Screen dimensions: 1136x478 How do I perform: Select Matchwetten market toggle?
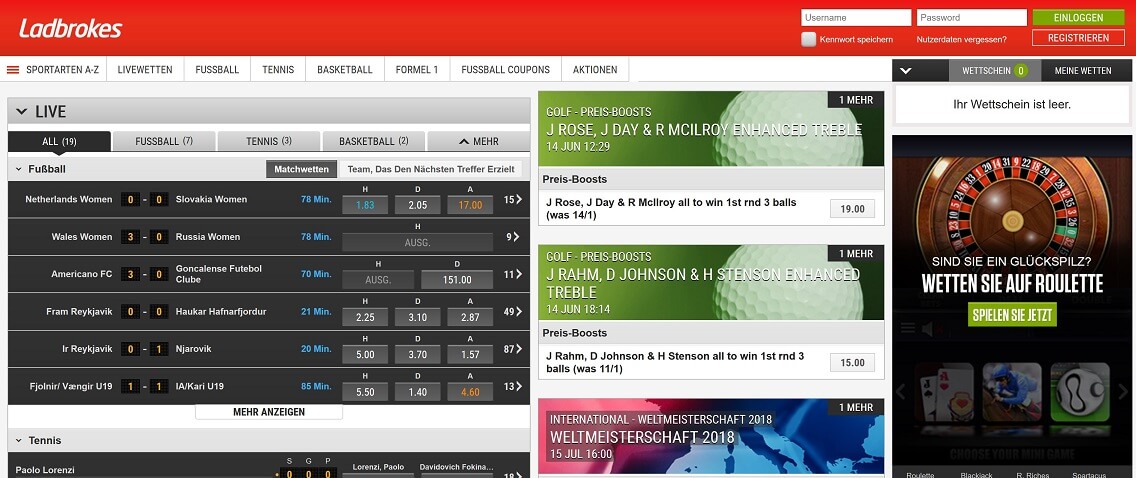coord(301,169)
